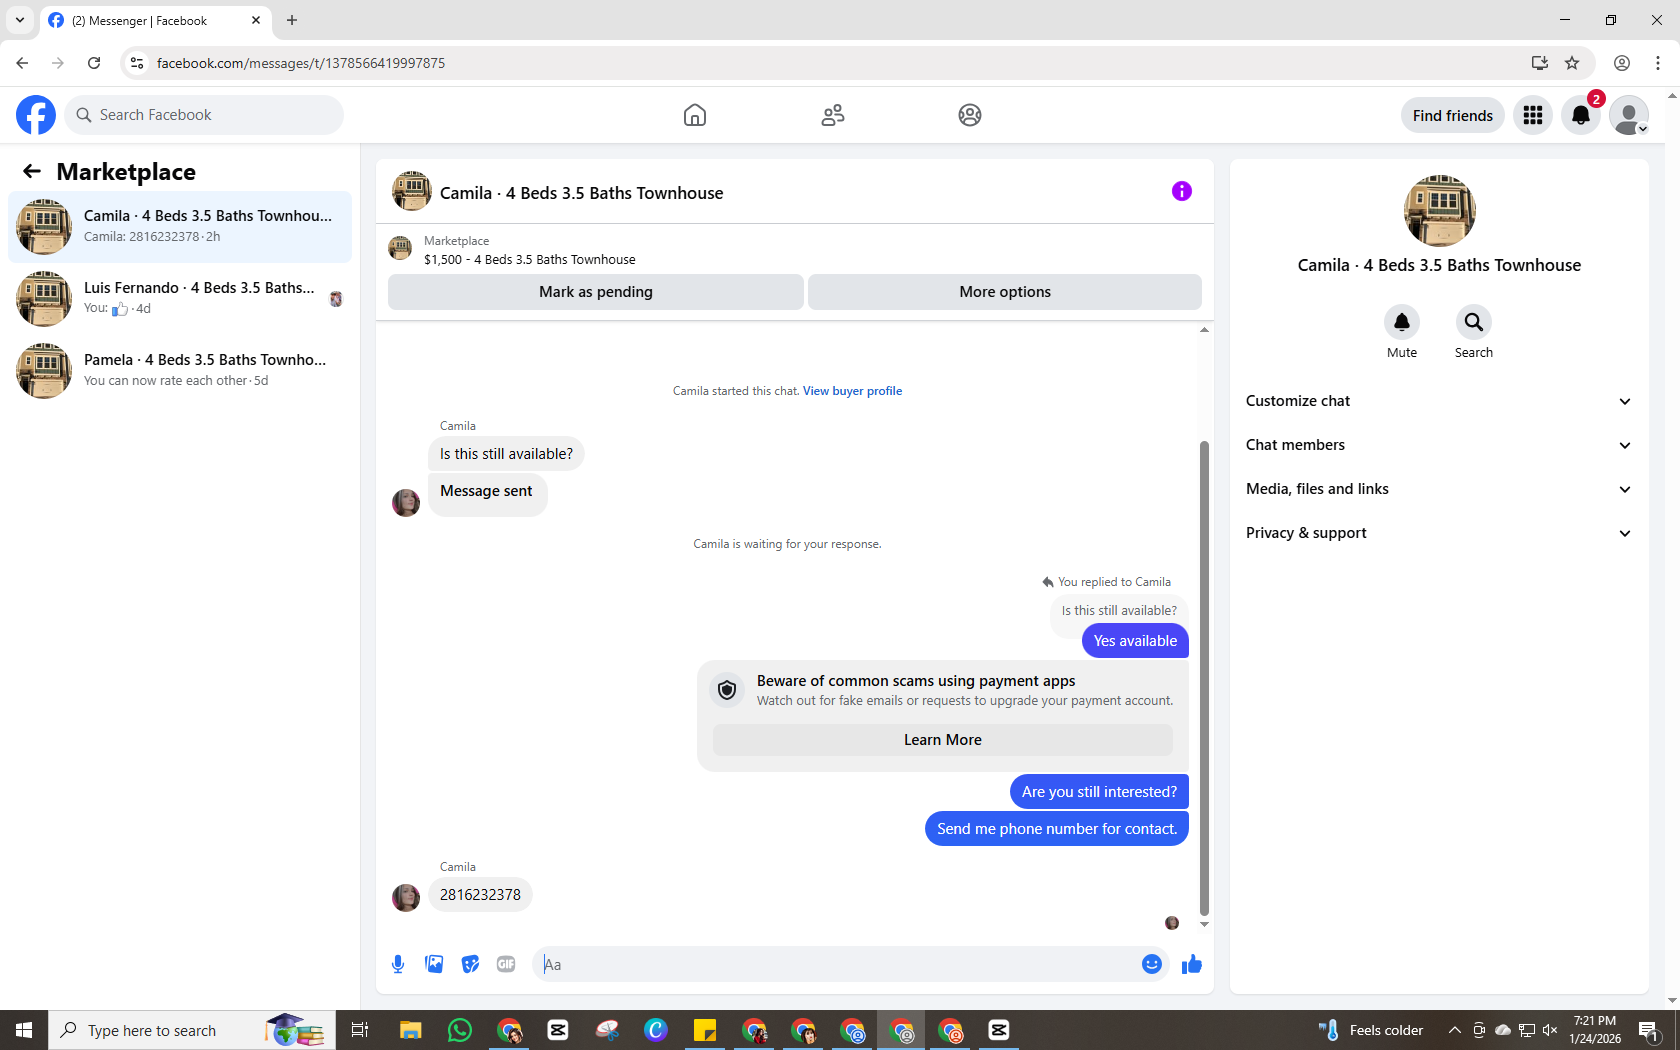Open the Friends icon in top navigation

(x=833, y=115)
